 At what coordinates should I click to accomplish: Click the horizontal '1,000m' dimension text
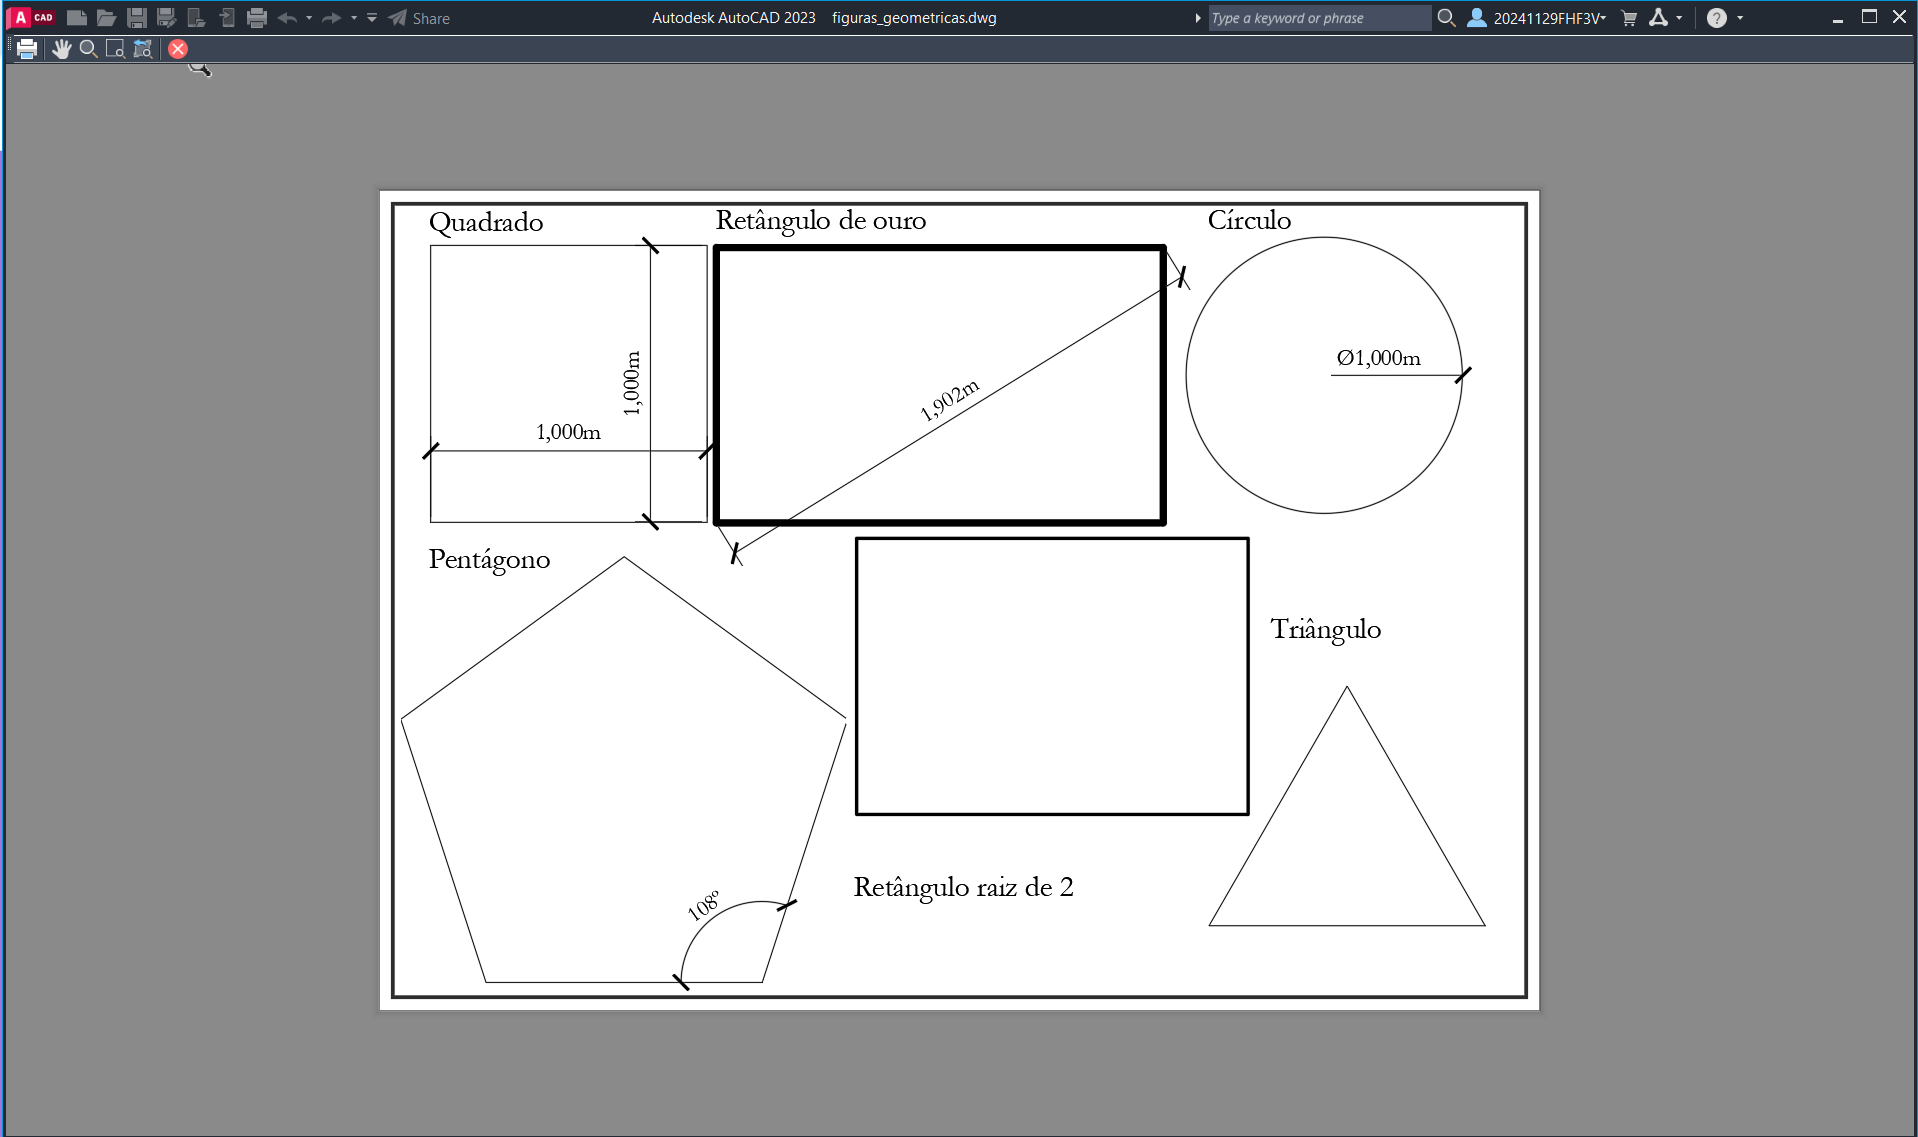(x=568, y=432)
